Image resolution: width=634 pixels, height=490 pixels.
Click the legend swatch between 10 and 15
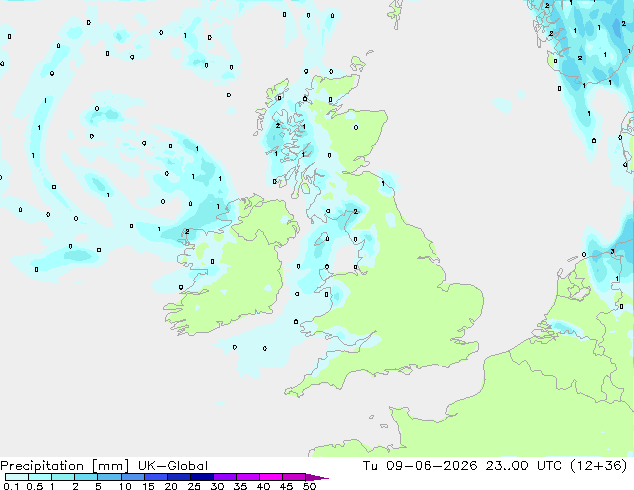pyautogui.click(x=133, y=477)
